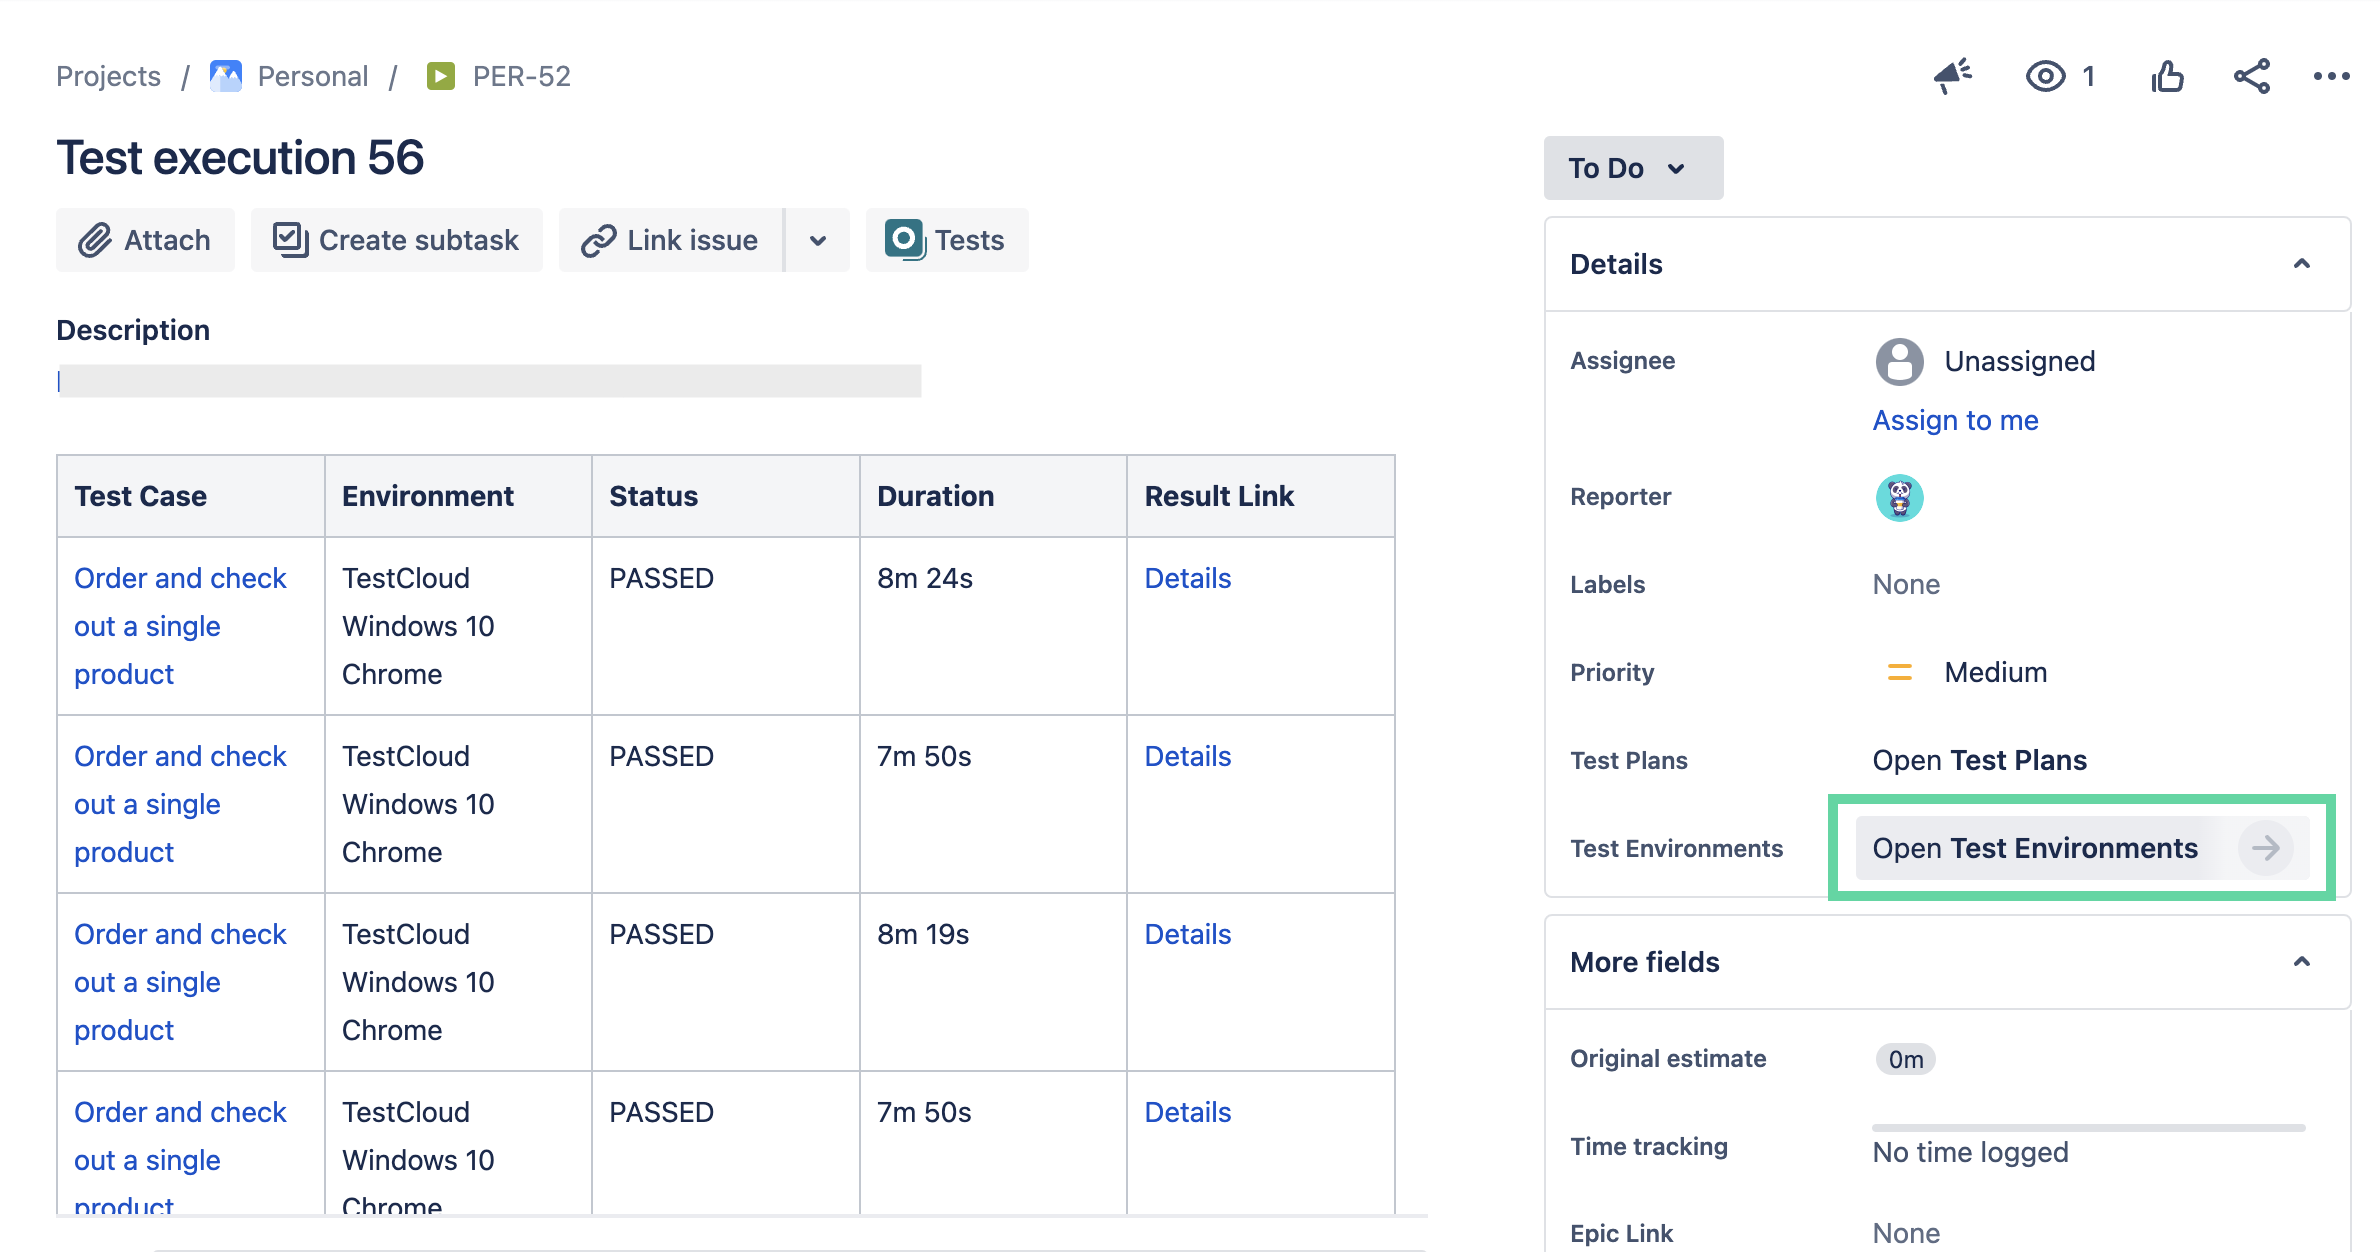Click the Time tracking progress bar

pos(2088,1128)
